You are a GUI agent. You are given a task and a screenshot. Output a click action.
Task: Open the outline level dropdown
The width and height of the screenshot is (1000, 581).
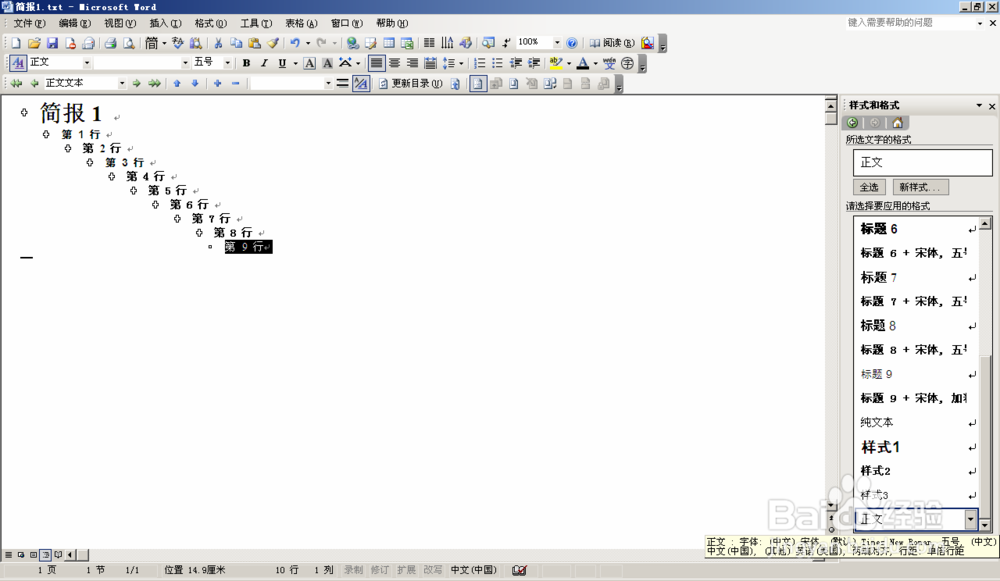pos(121,84)
